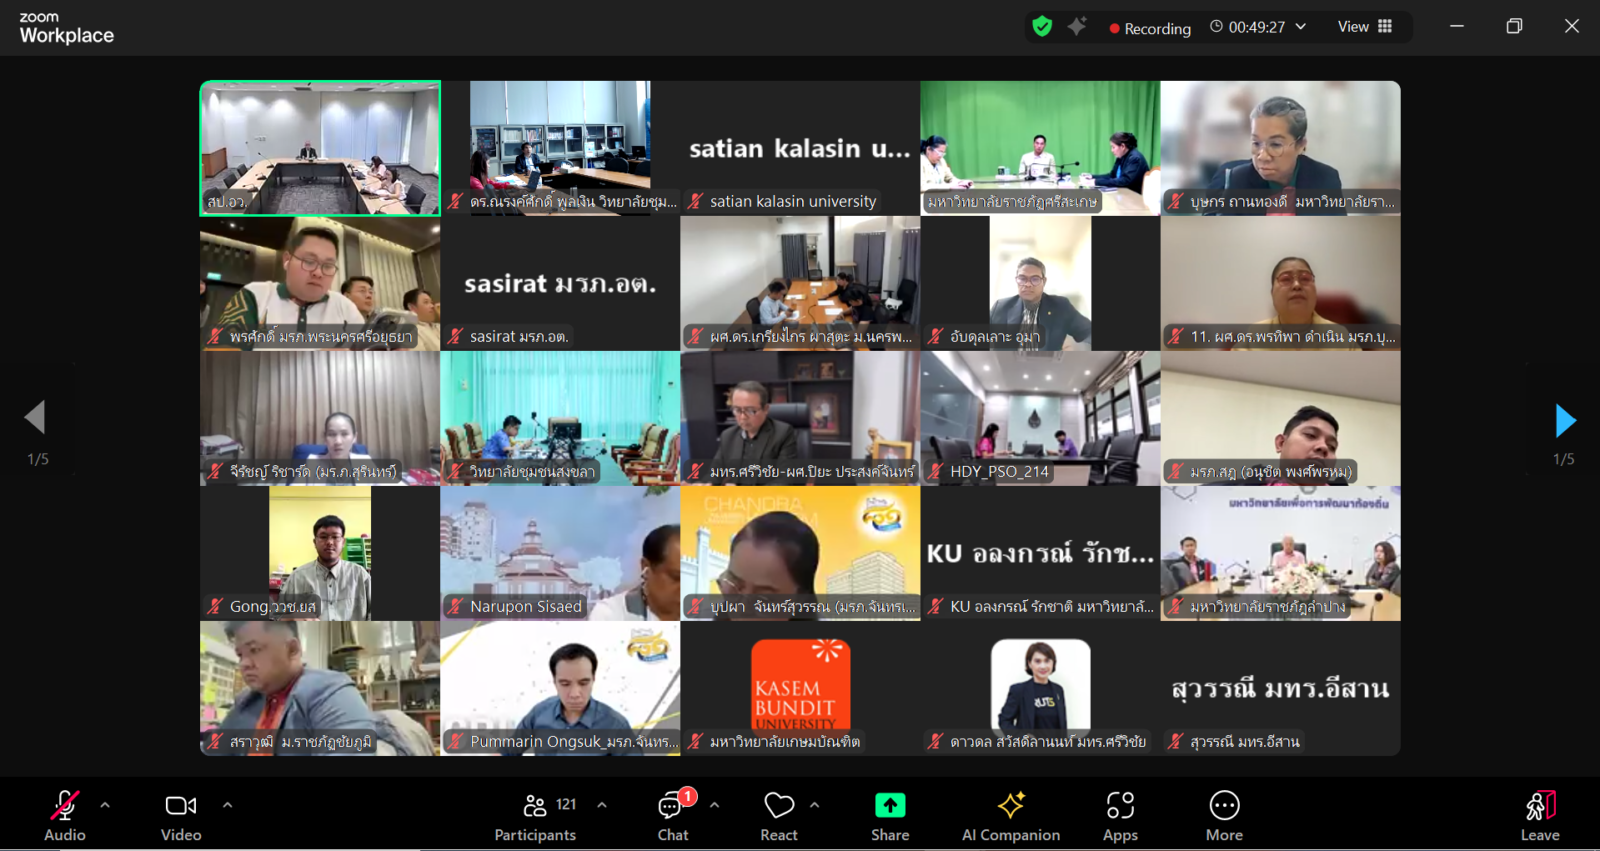This screenshot has width=1600, height=851.
Task: Select the satian kalasin university video tile
Action: pyautogui.click(x=800, y=148)
